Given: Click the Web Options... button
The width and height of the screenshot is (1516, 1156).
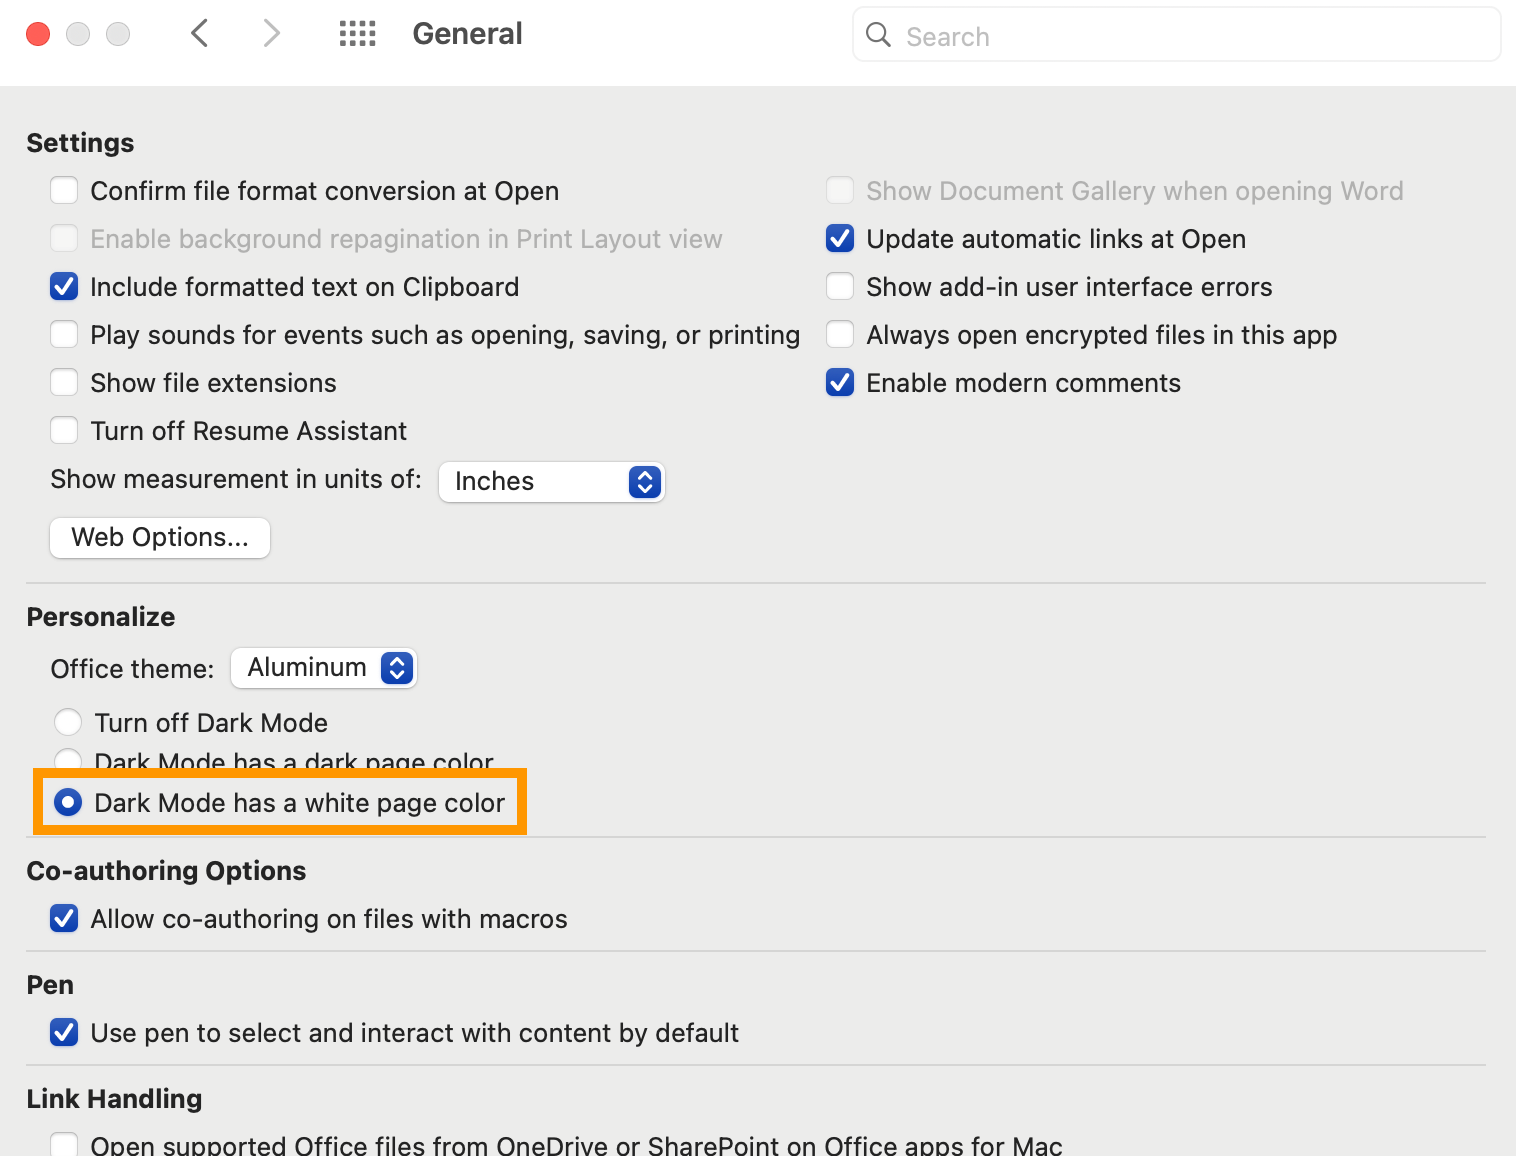Looking at the screenshot, I should pos(160,538).
